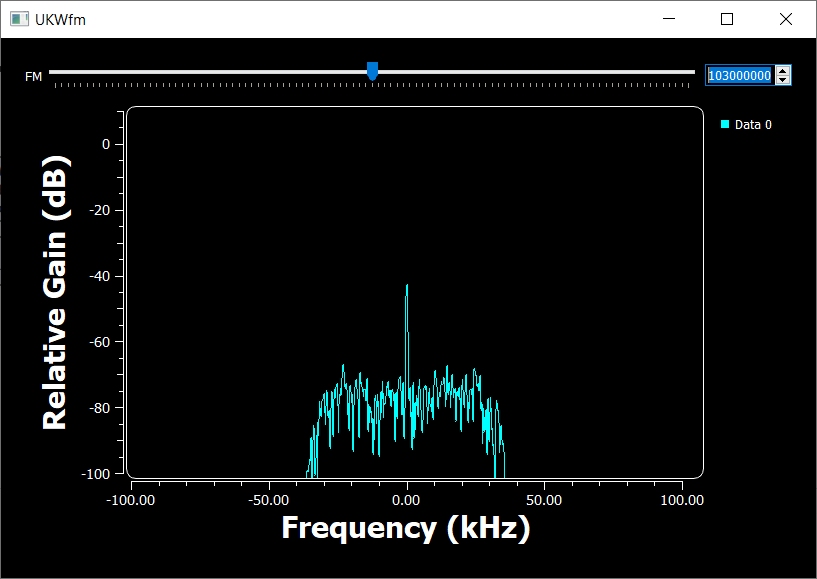Decrease frequency with the spinbox down arrow
Screen dimensions: 817x579
point(783,80)
